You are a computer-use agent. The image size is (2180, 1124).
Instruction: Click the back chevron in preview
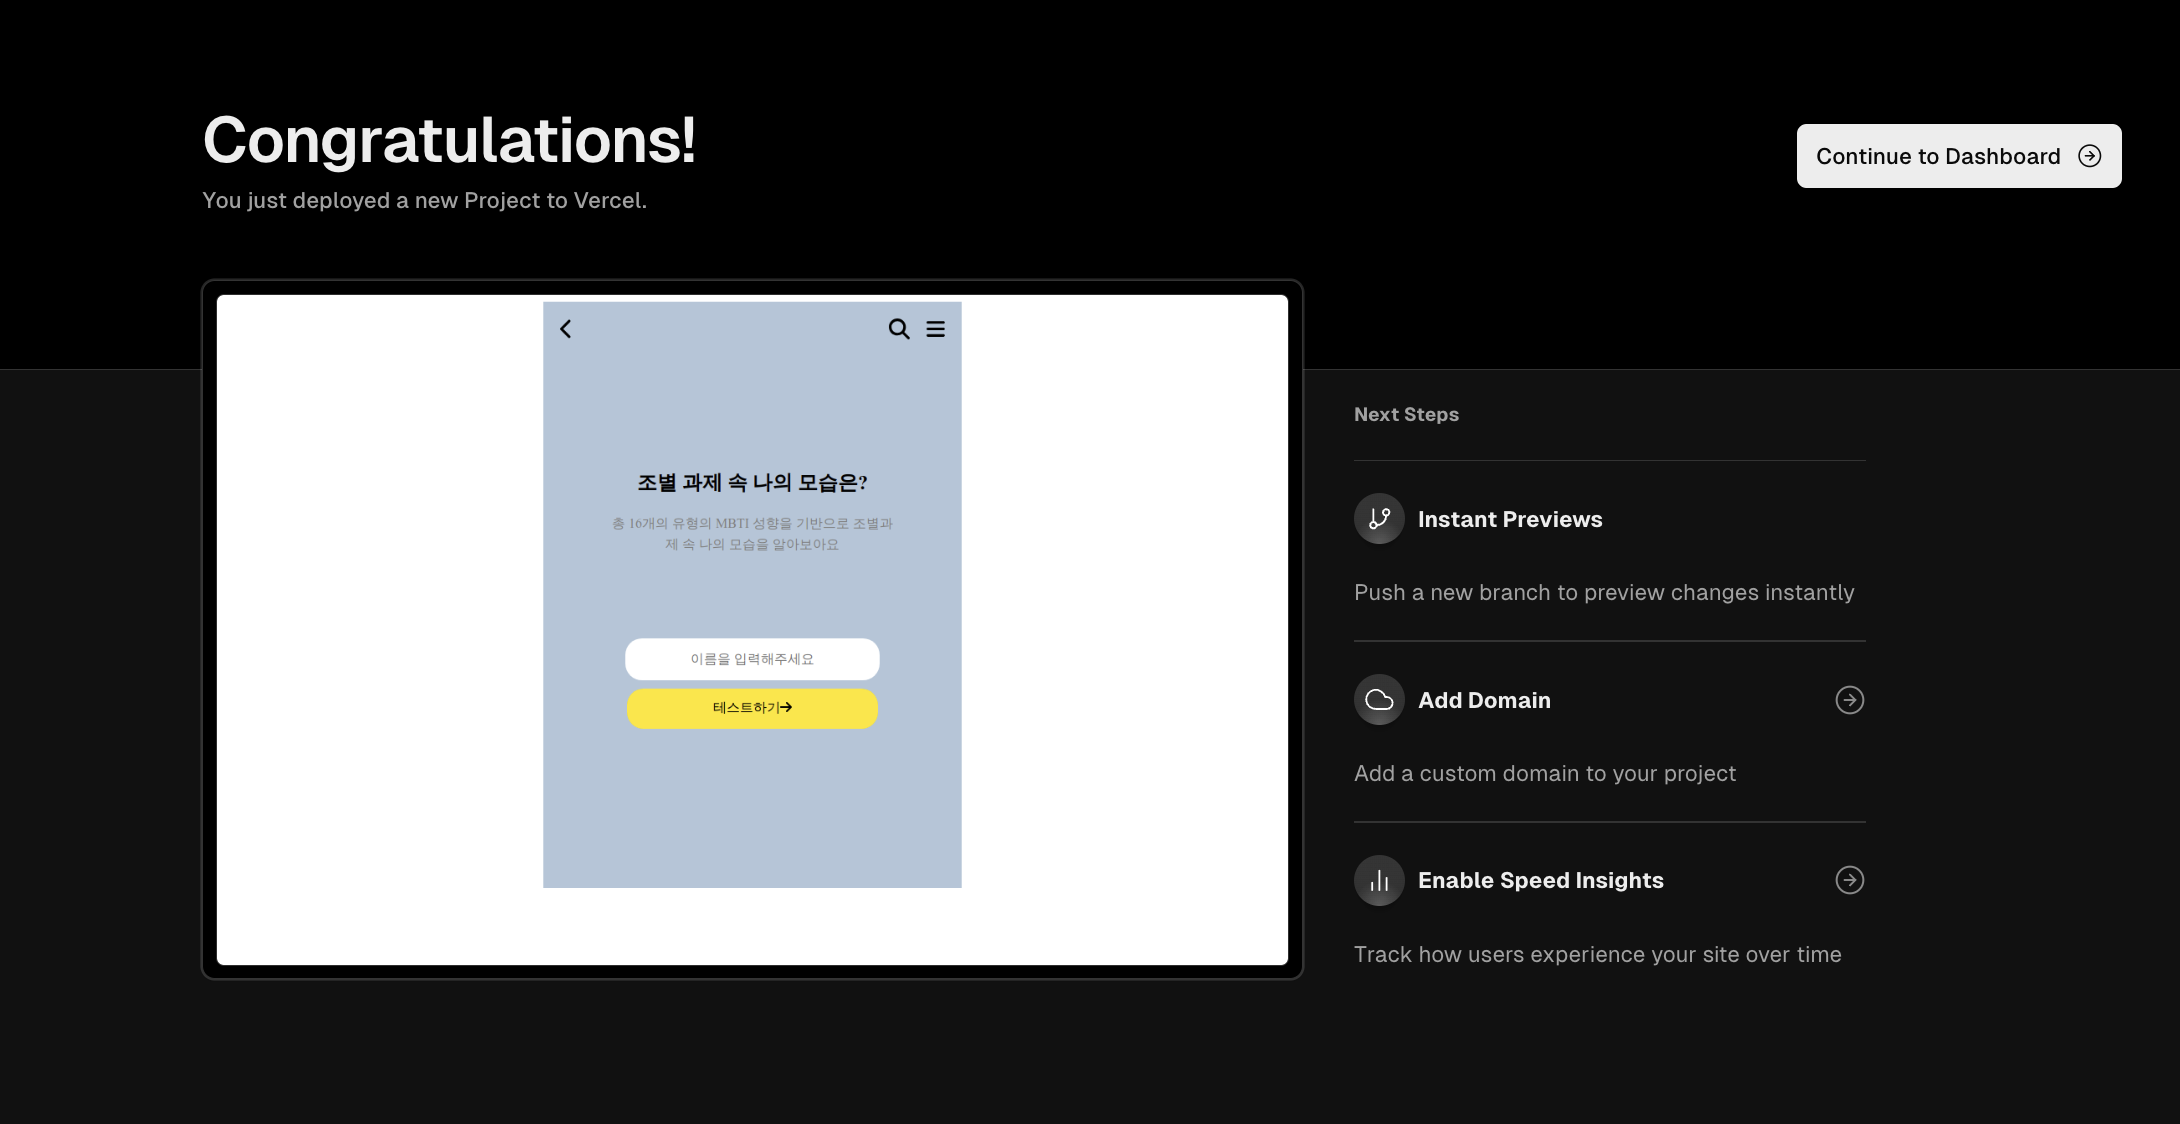[x=566, y=329]
